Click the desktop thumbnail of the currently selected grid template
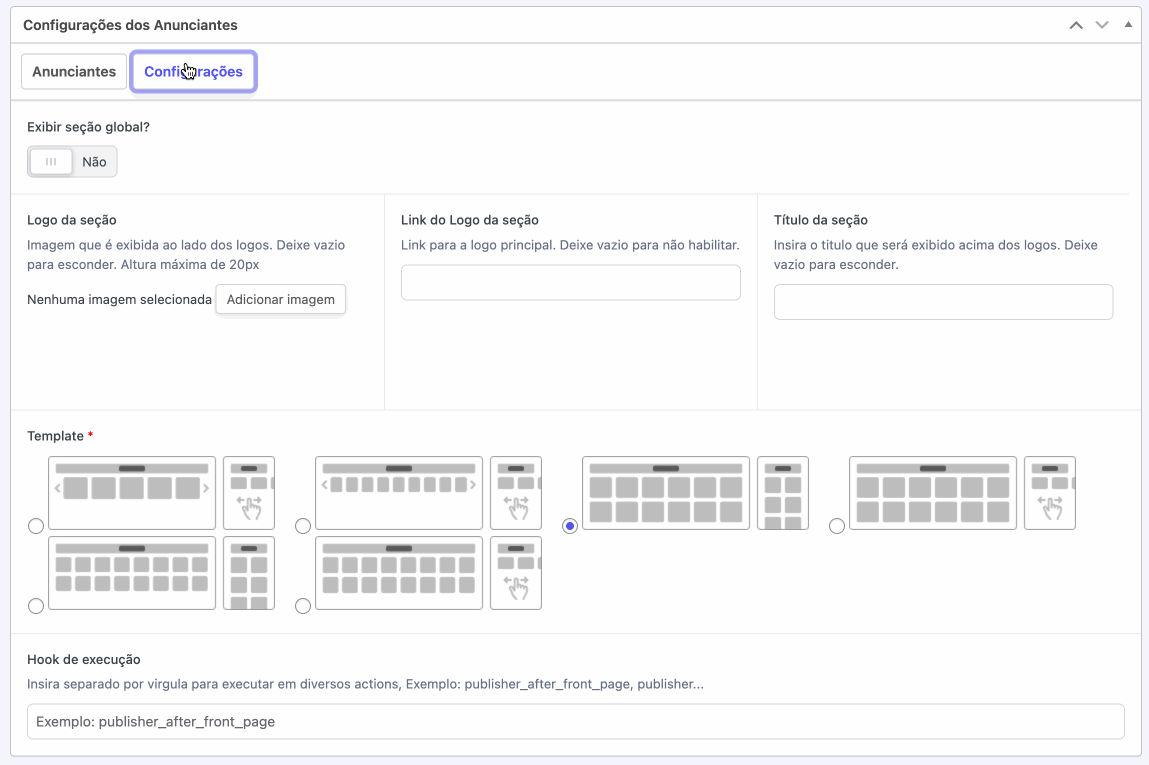The image size is (1149, 765). pyautogui.click(x=666, y=493)
